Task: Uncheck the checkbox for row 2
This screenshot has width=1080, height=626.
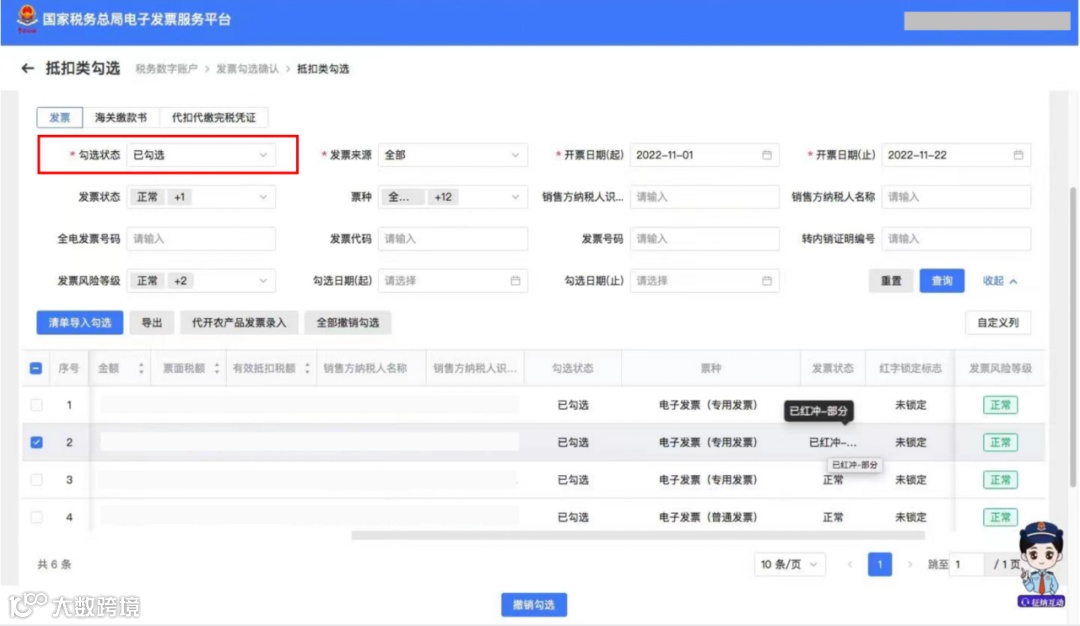Action: tap(34, 441)
